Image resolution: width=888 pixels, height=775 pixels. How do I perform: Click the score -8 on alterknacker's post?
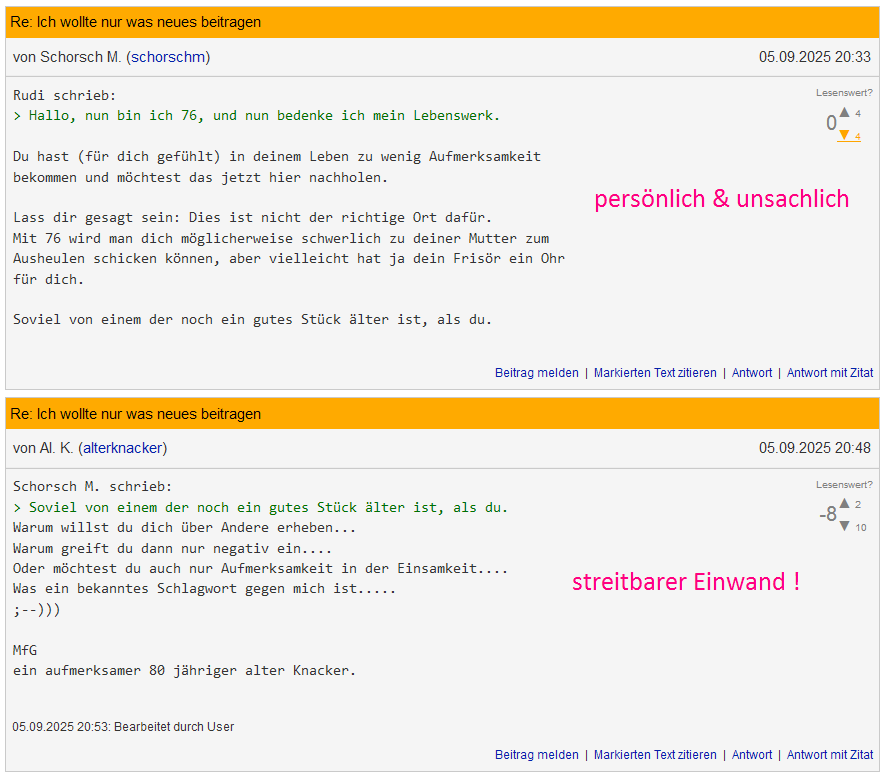[x=828, y=514]
